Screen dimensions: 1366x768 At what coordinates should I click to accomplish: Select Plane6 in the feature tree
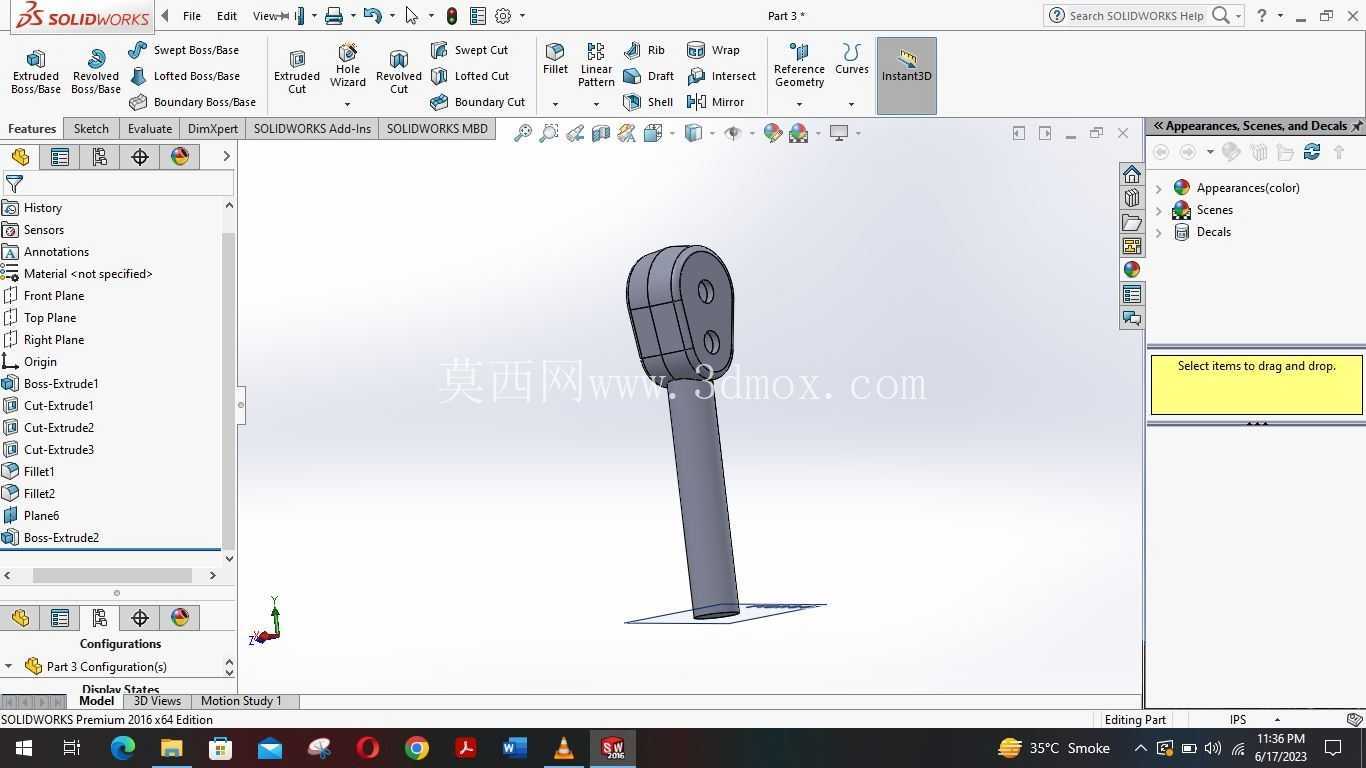41,516
